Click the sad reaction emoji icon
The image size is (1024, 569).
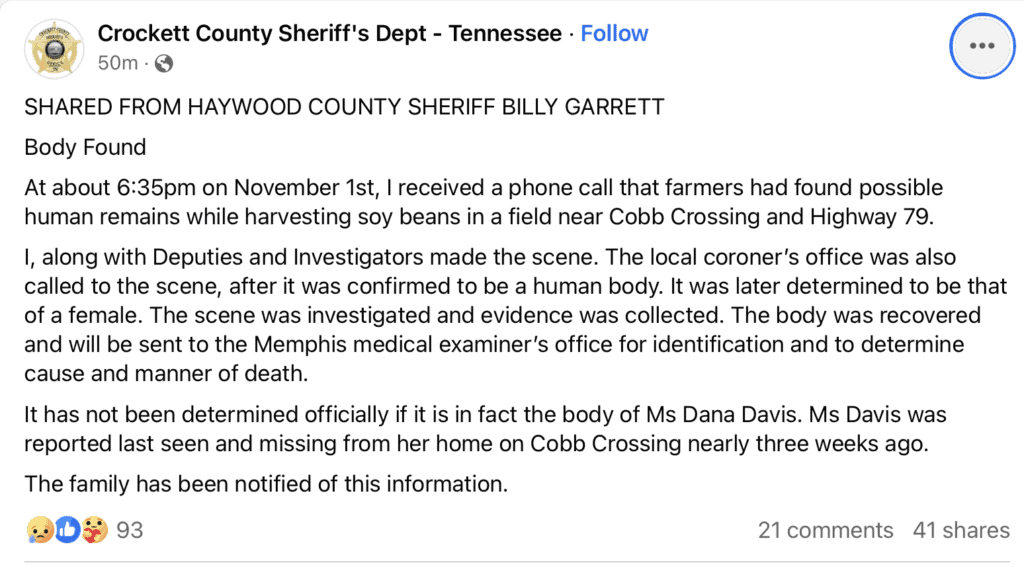[x=39, y=530]
